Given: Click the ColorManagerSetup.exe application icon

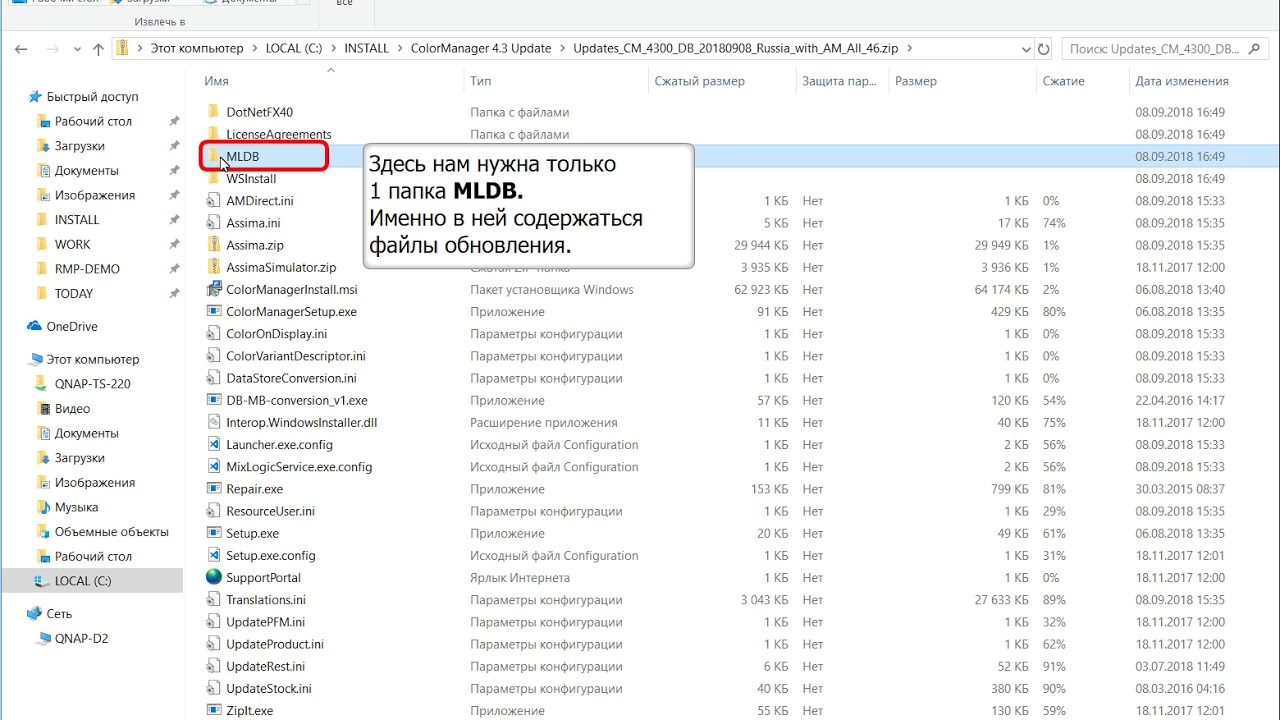Looking at the screenshot, I should pyautogui.click(x=213, y=311).
